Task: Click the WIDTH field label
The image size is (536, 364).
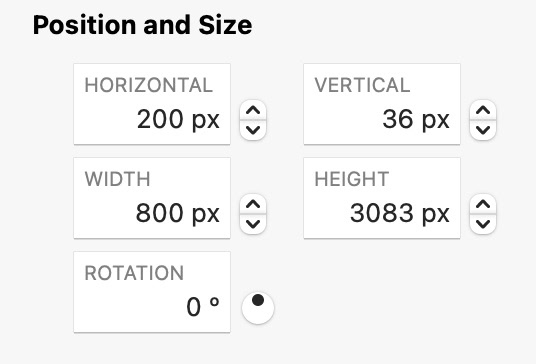Action: coord(117,179)
